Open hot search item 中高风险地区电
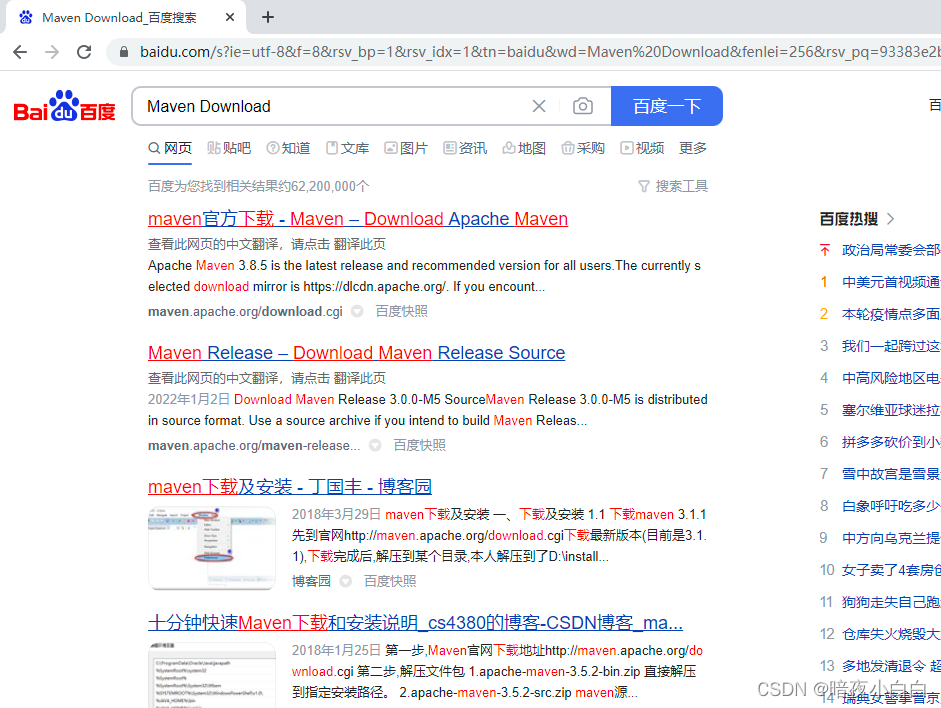941x708 pixels. (891, 378)
